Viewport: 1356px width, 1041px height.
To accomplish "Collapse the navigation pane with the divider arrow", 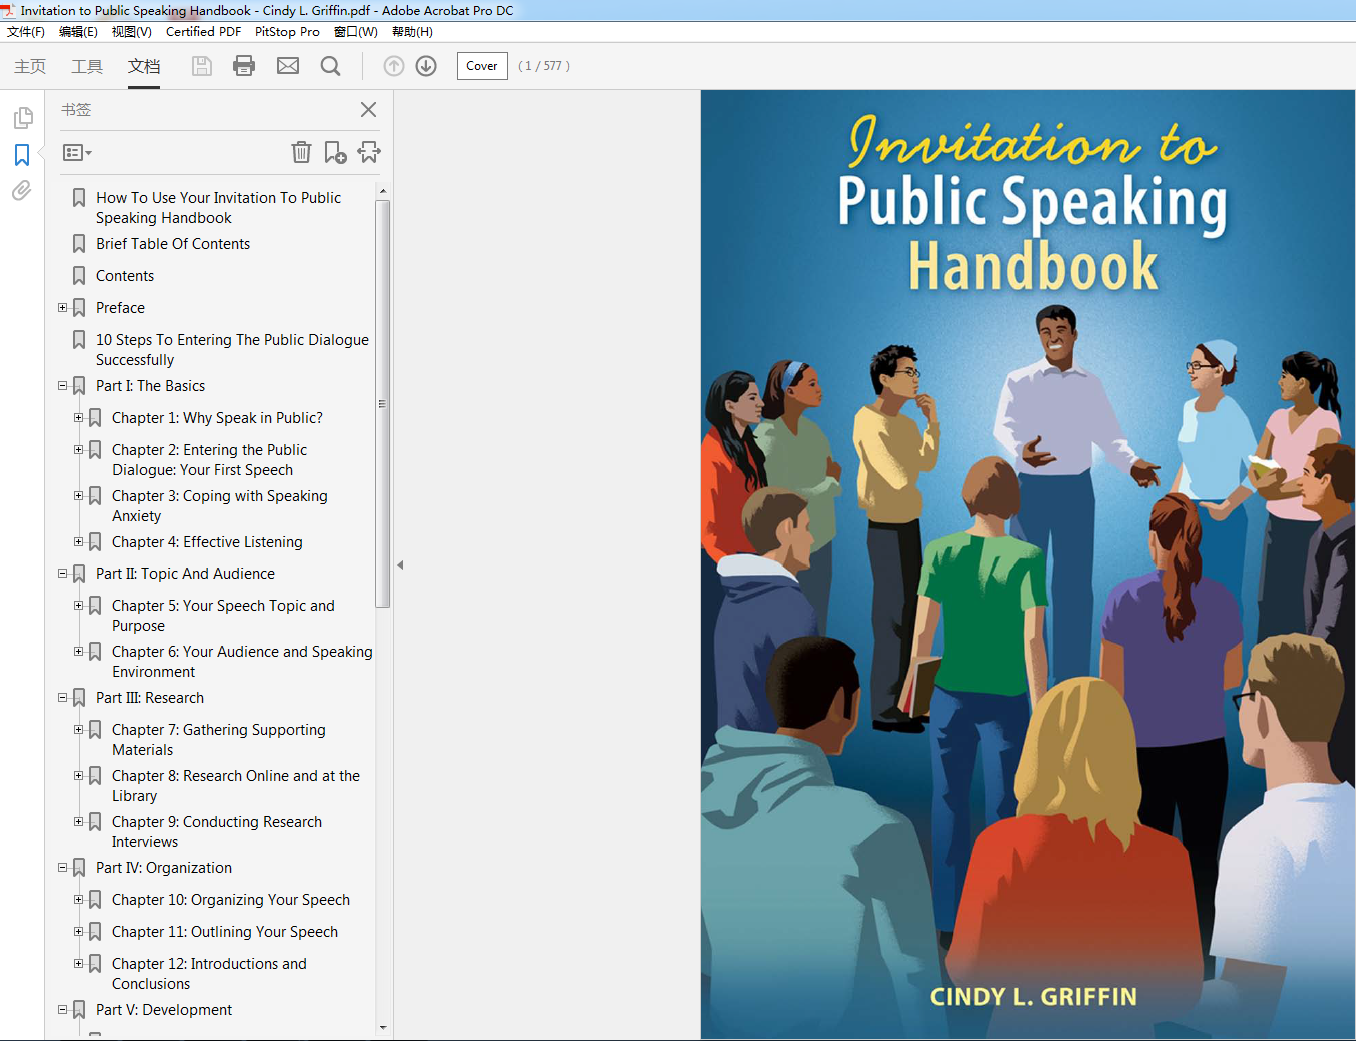I will click(x=400, y=565).
